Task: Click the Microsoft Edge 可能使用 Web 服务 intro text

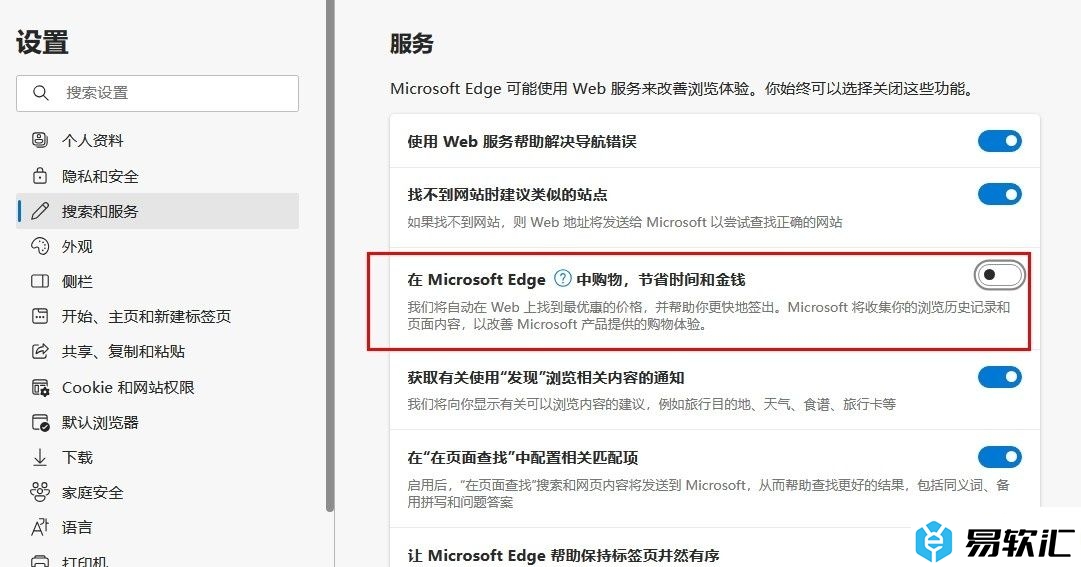Action: coord(683,88)
